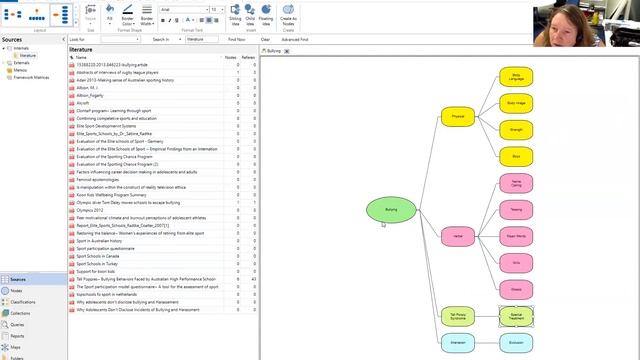Open the Maps navigation view
Viewport: 640px width, 360px height.
click(33, 347)
